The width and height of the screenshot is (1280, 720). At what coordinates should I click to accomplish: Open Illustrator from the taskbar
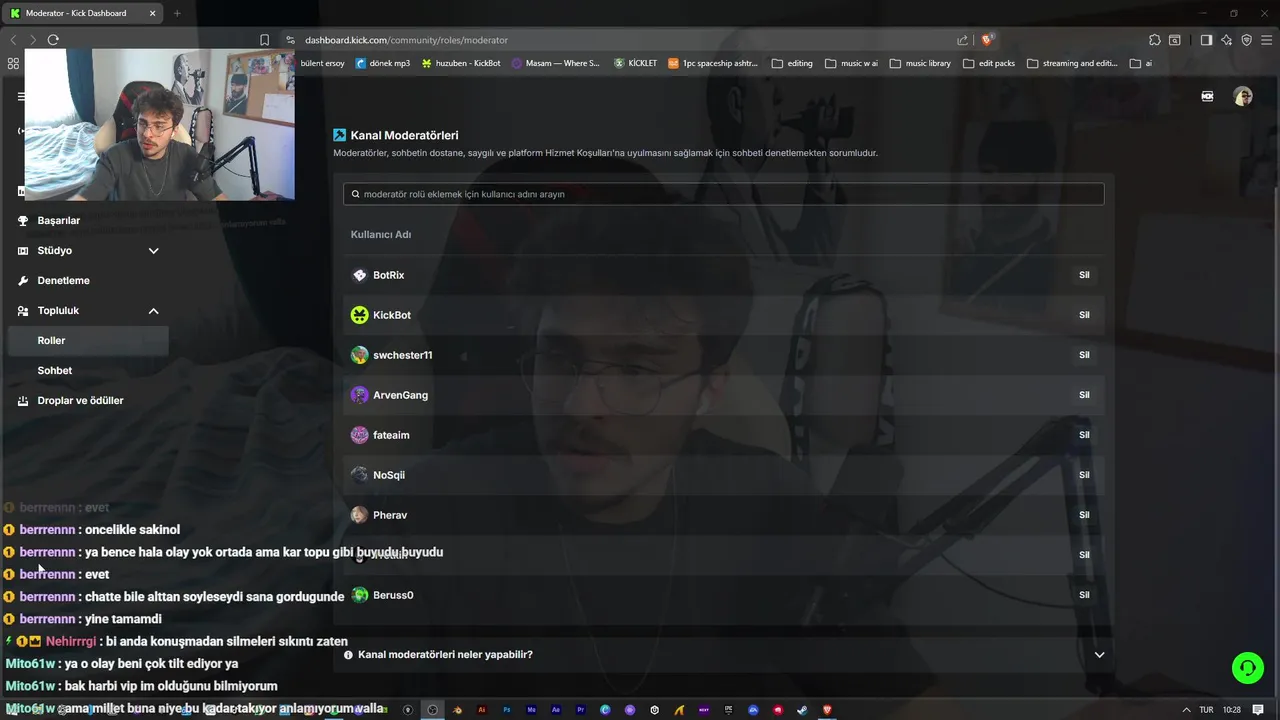click(482, 710)
